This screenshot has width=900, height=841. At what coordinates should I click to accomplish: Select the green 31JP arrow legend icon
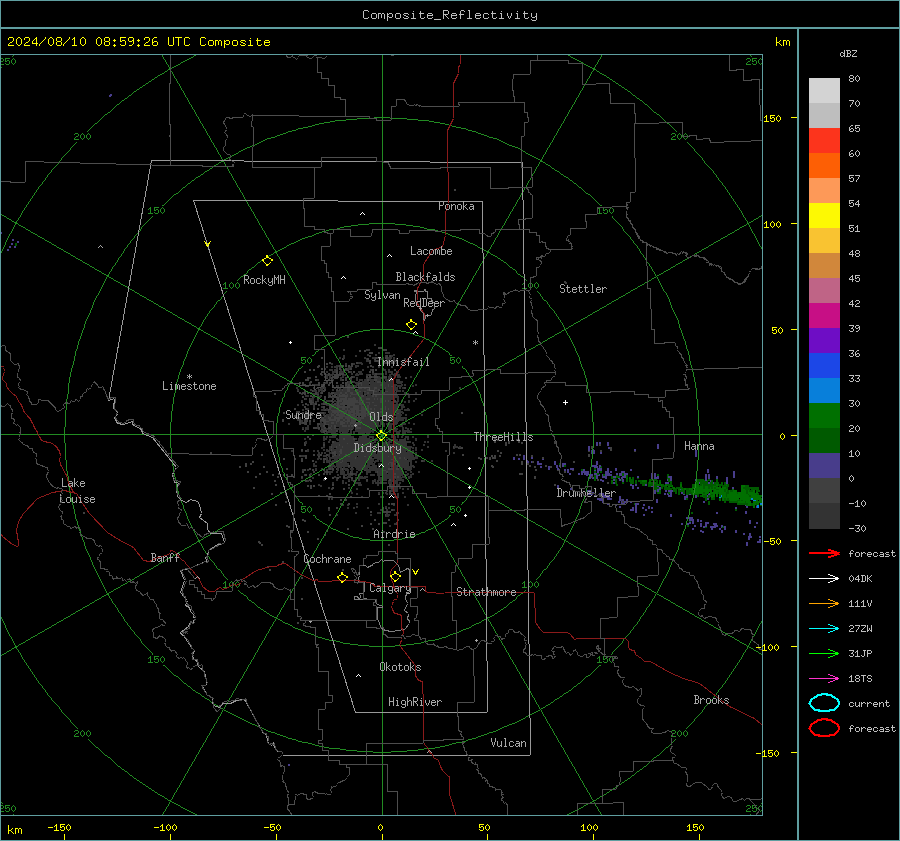pyautogui.click(x=824, y=653)
